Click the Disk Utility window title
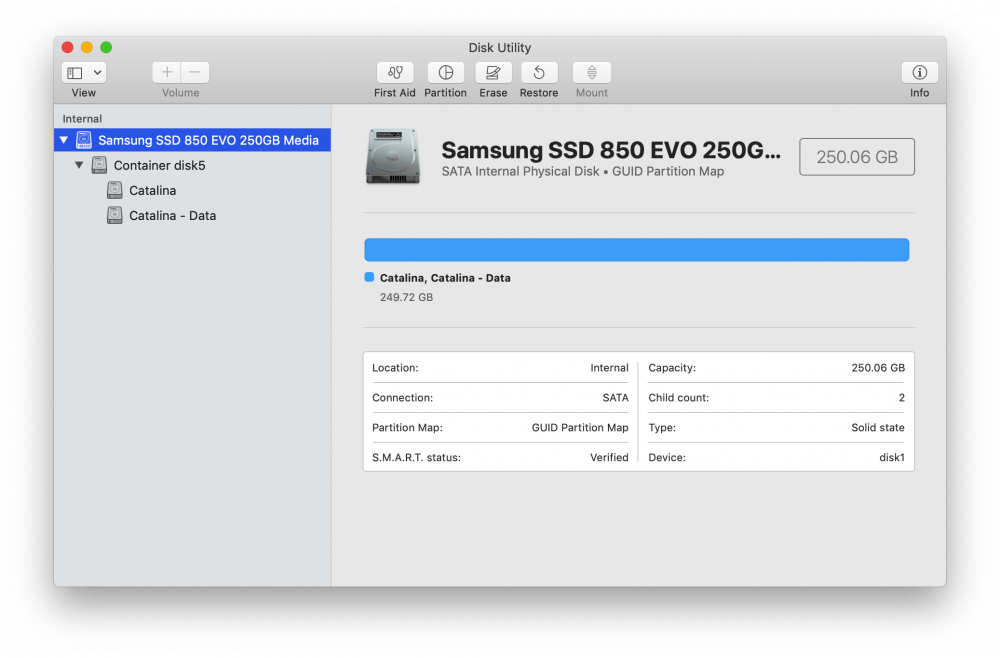Screen dimensions: 1000x658 (499, 48)
